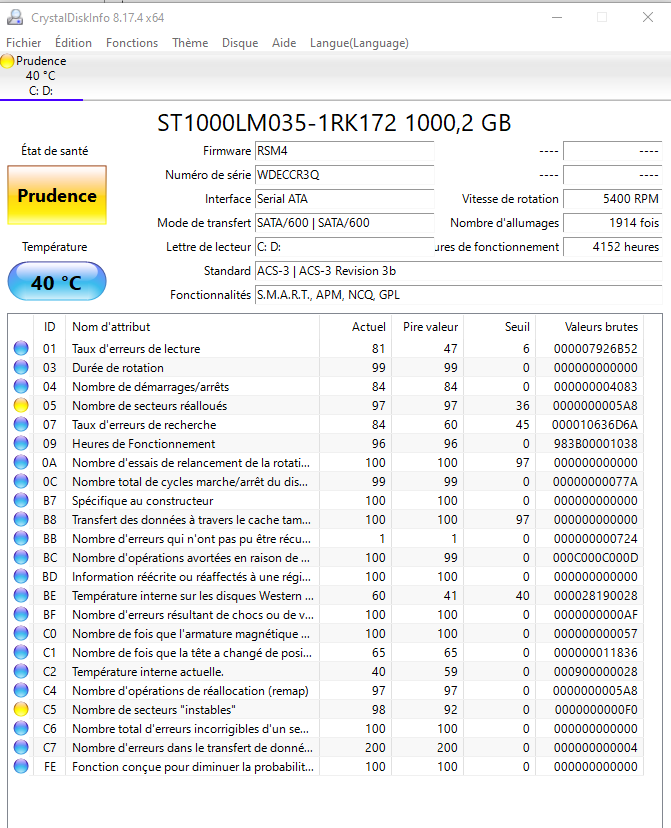Viewport: 671px width, 828px height.
Task: Open the Disque menu
Action: coord(240,43)
